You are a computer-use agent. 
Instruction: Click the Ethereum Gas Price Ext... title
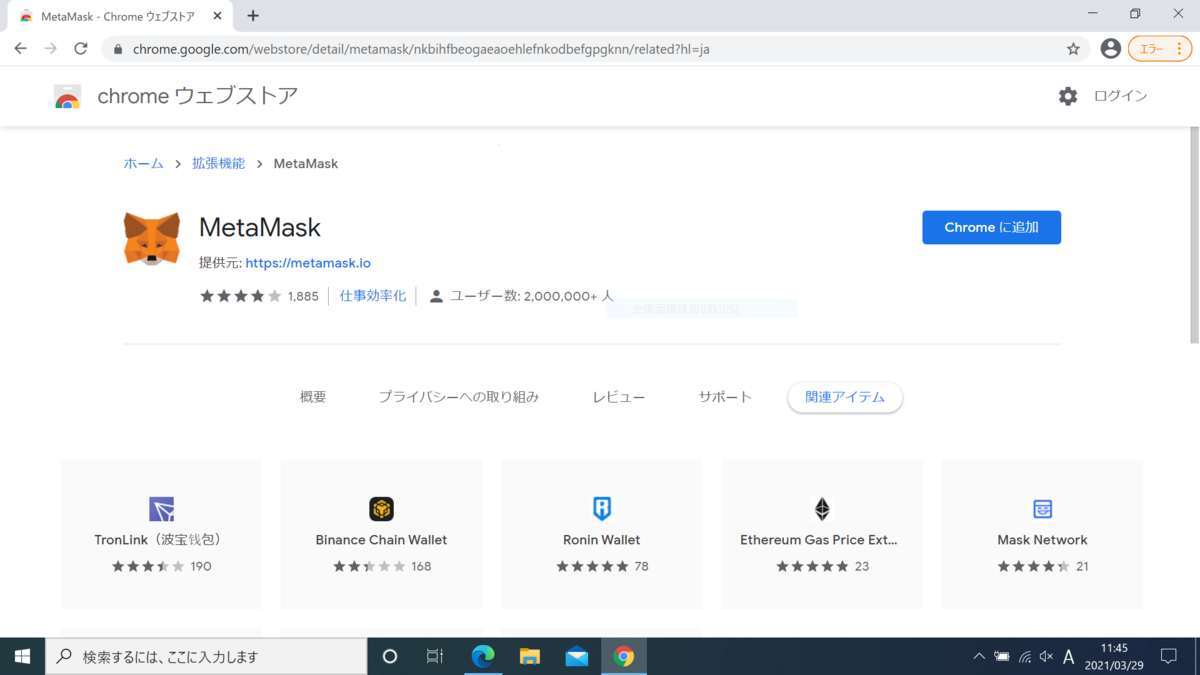(x=819, y=539)
